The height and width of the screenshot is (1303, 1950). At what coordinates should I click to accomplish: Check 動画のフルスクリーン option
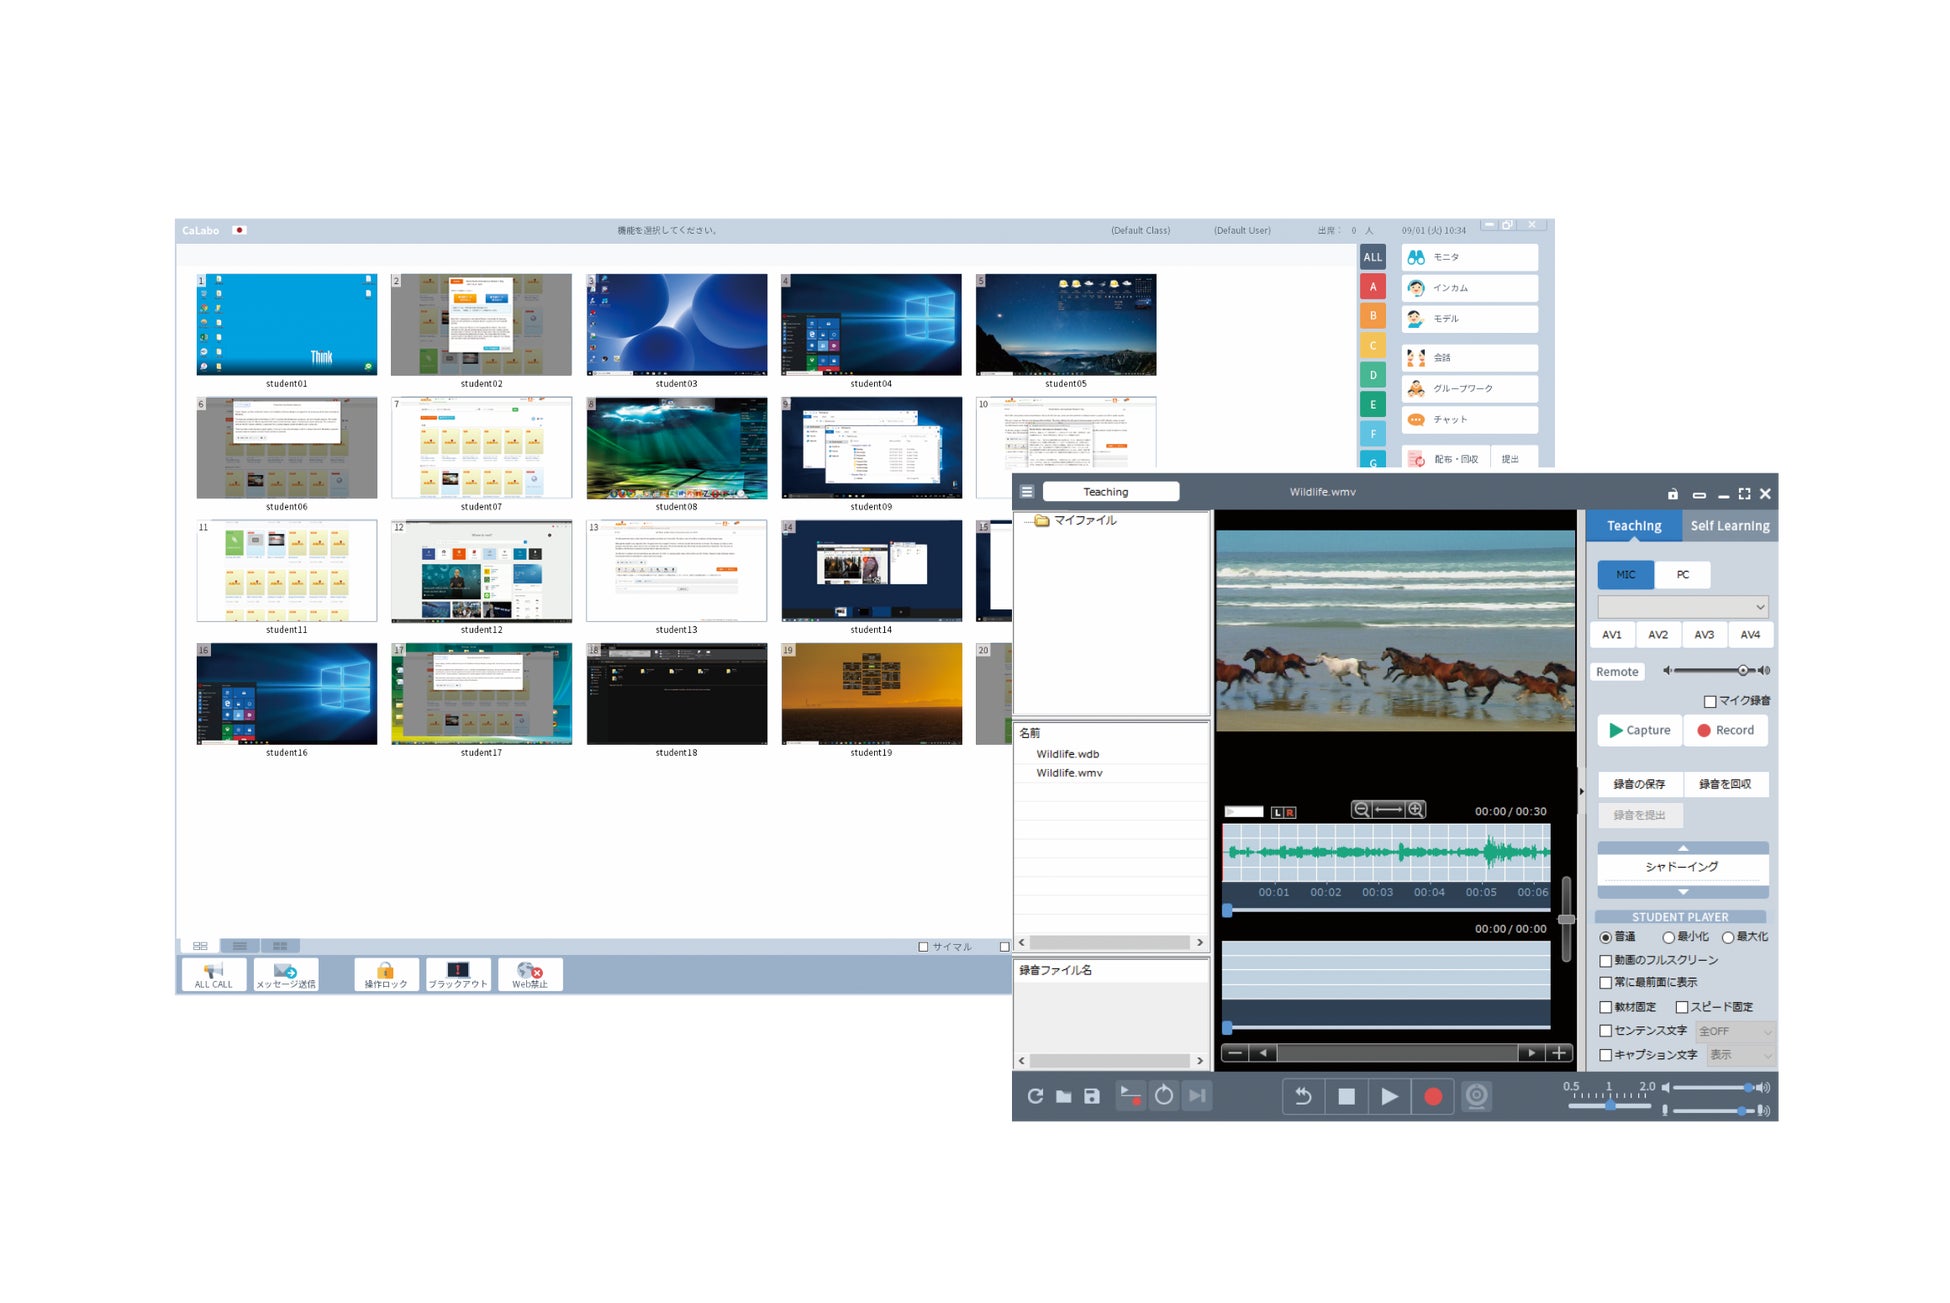pyautogui.click(x=1606, y=960)
